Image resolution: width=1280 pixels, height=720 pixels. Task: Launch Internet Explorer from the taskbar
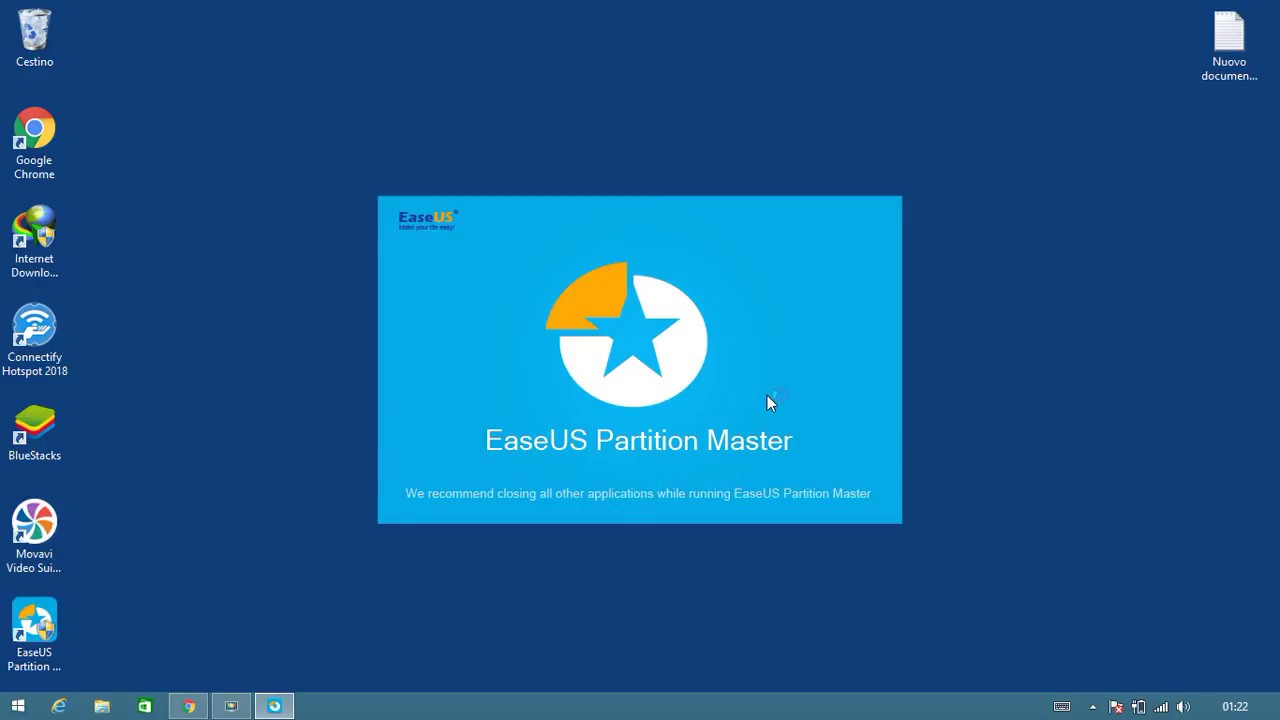59,706
